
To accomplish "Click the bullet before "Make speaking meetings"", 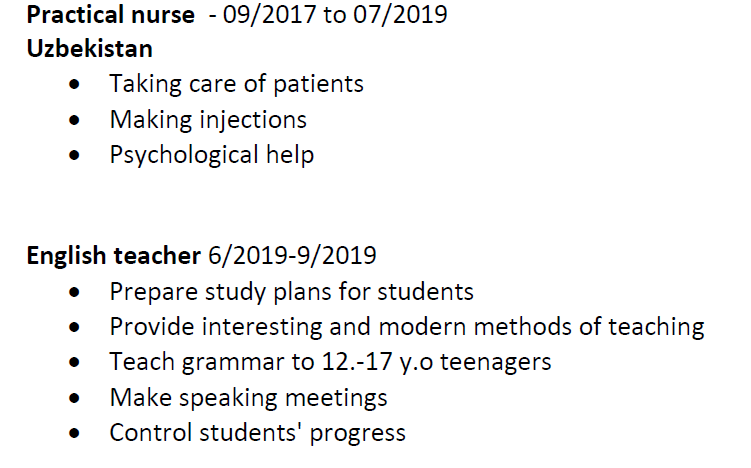I will coord(76,399).
